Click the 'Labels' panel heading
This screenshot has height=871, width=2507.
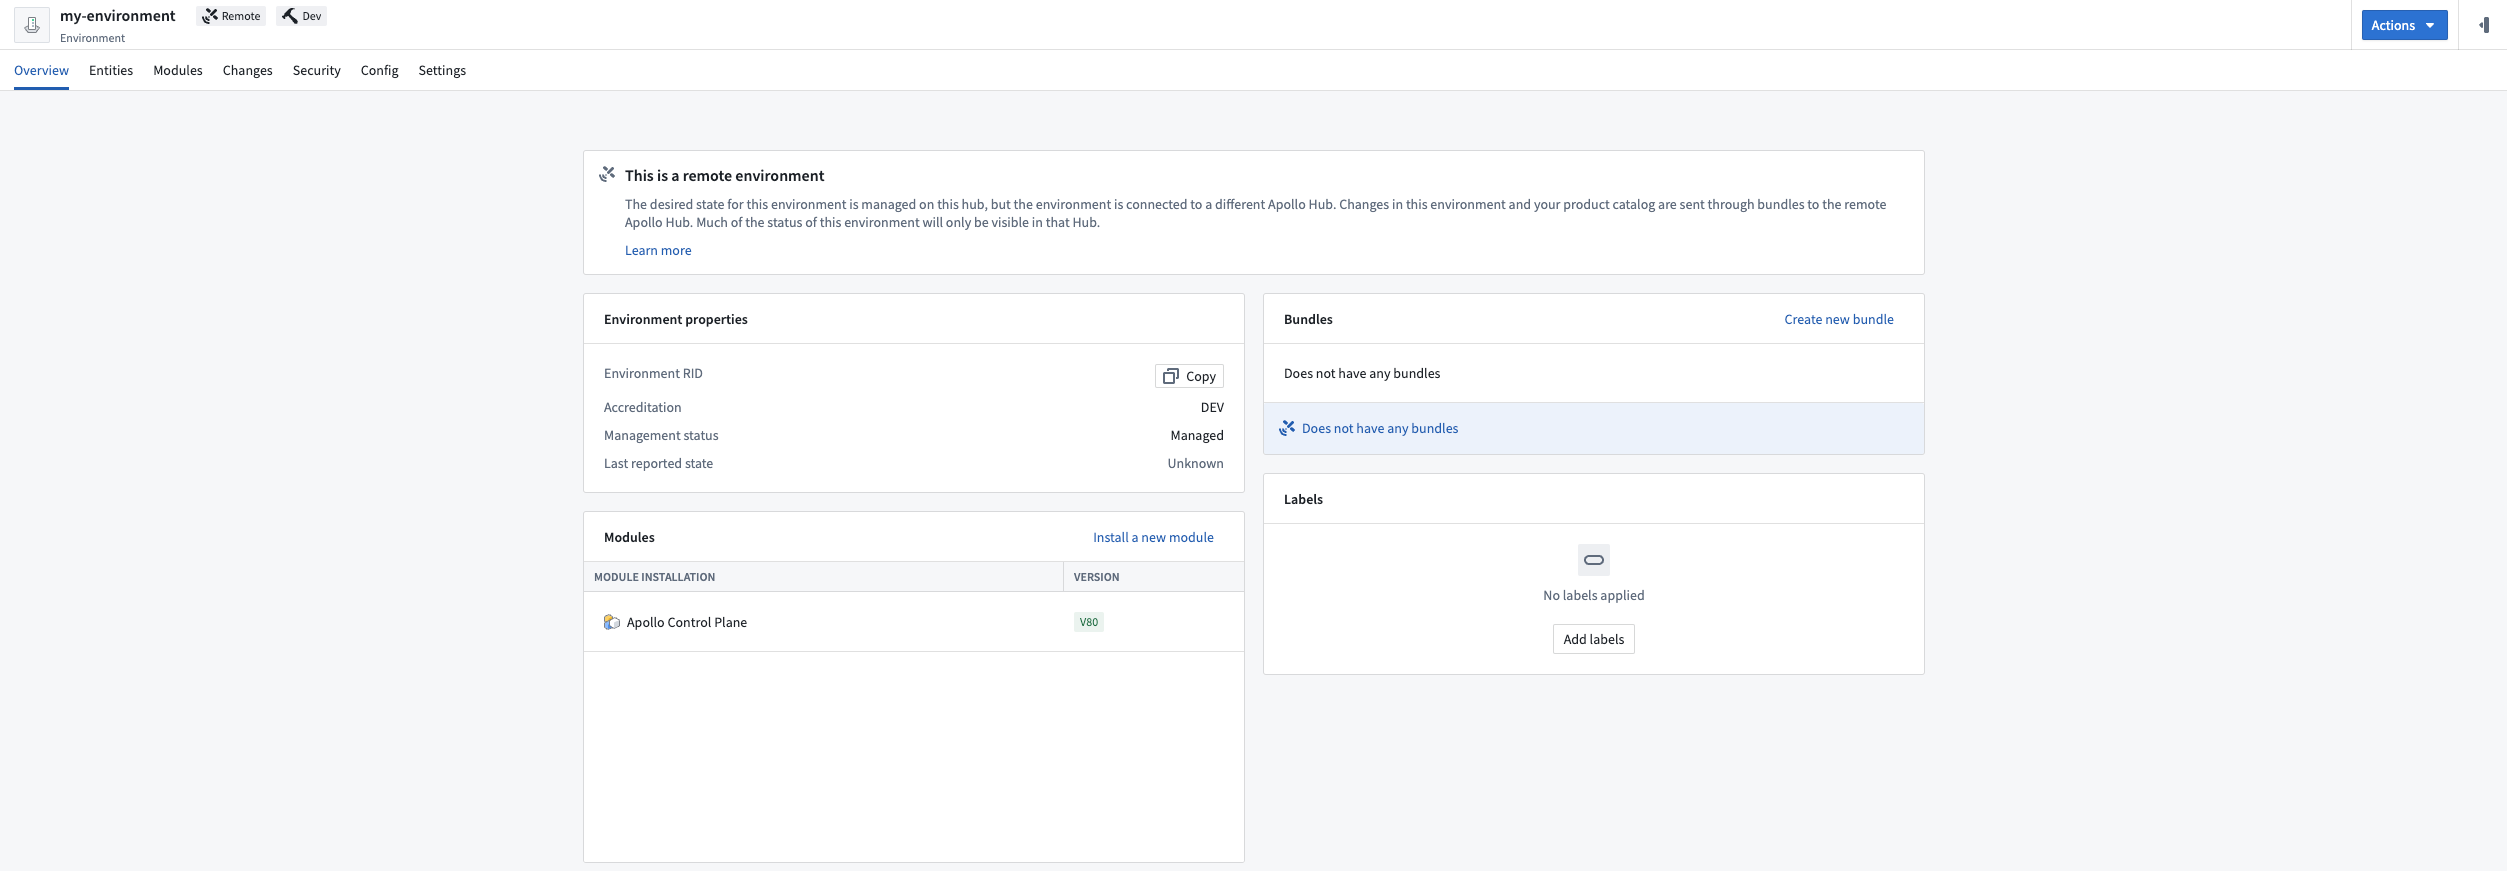point(1303,499)
